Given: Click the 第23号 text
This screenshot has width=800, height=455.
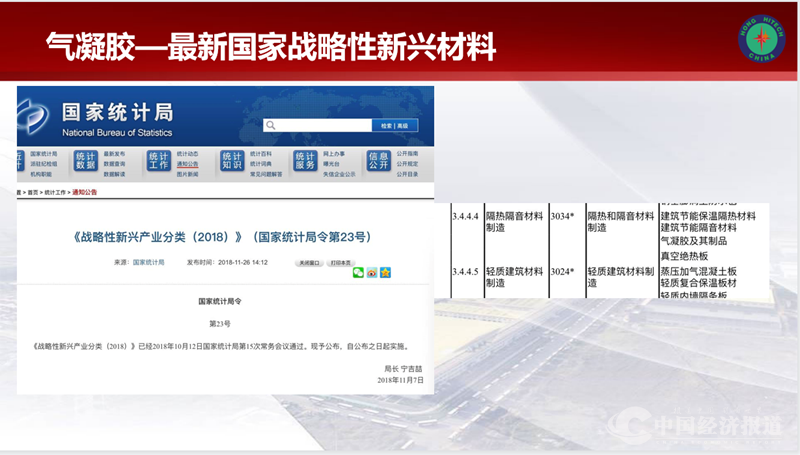Looking at the screenshot, I should point(220,324).
